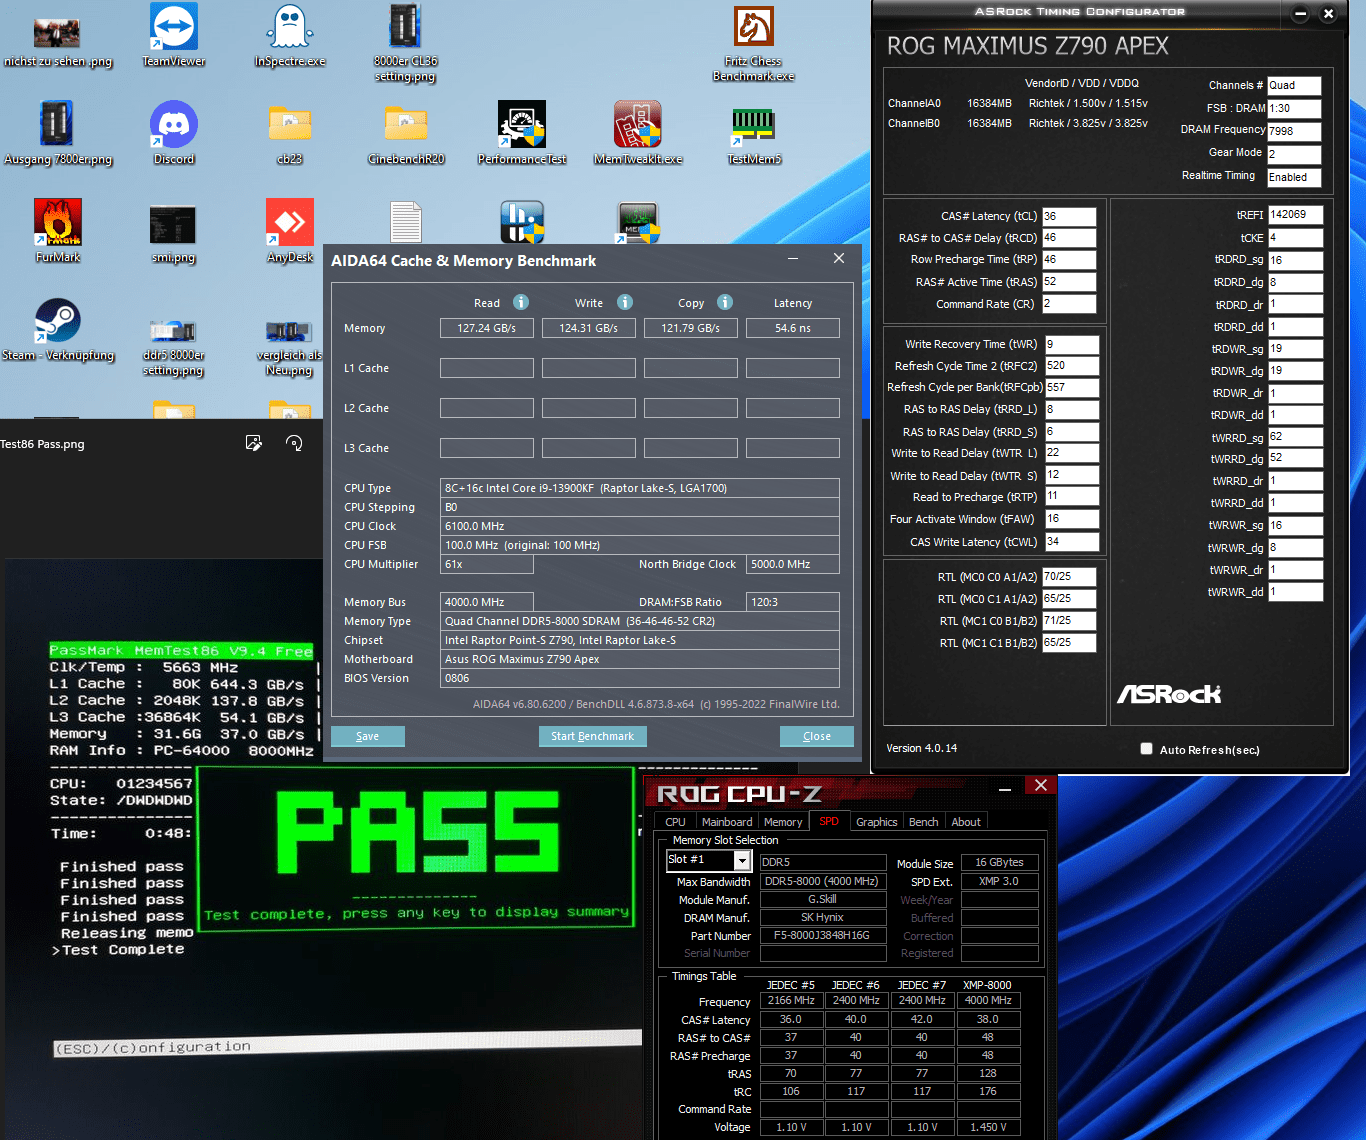
Task: Click the Memory Copy result 121.79 GB/s
Action: tap(691, 328)
